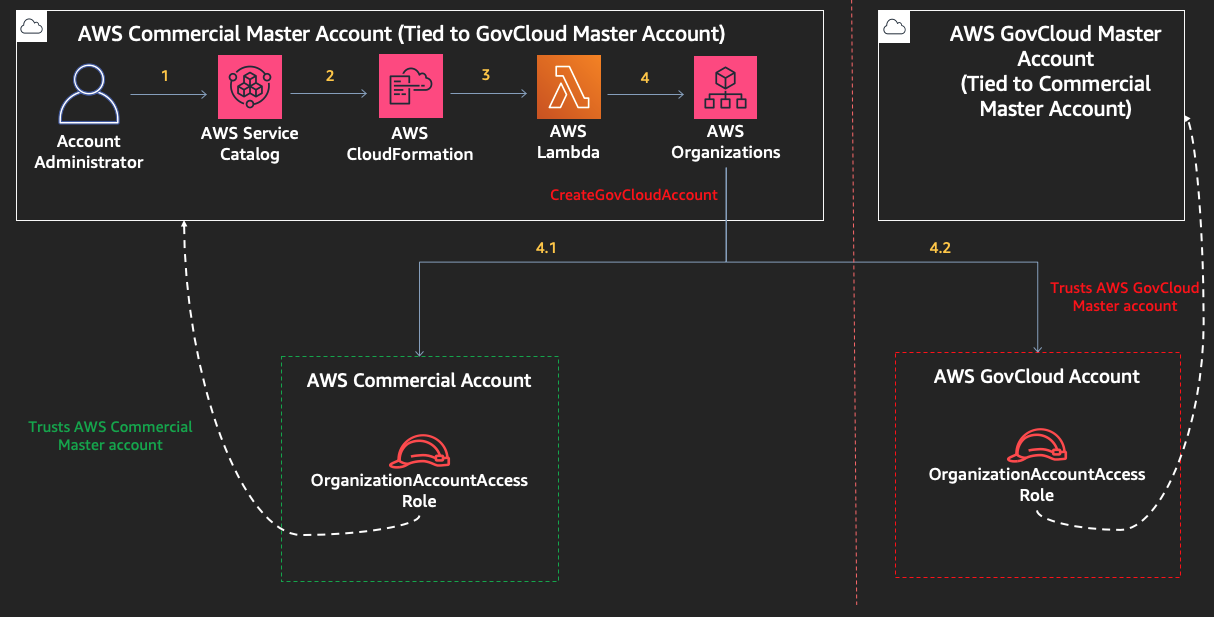Image resolution: width=1214 pixels, height=617 pixels.
Task: Click the red "Trusts AWS GovCloud Master account" text
Action: point(1125,297)
